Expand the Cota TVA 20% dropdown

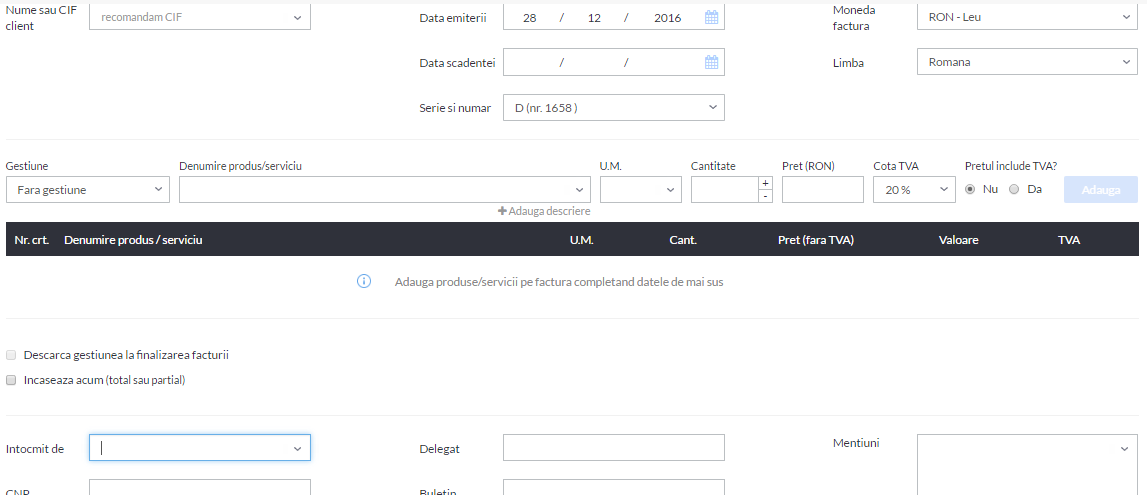[914, 189]
